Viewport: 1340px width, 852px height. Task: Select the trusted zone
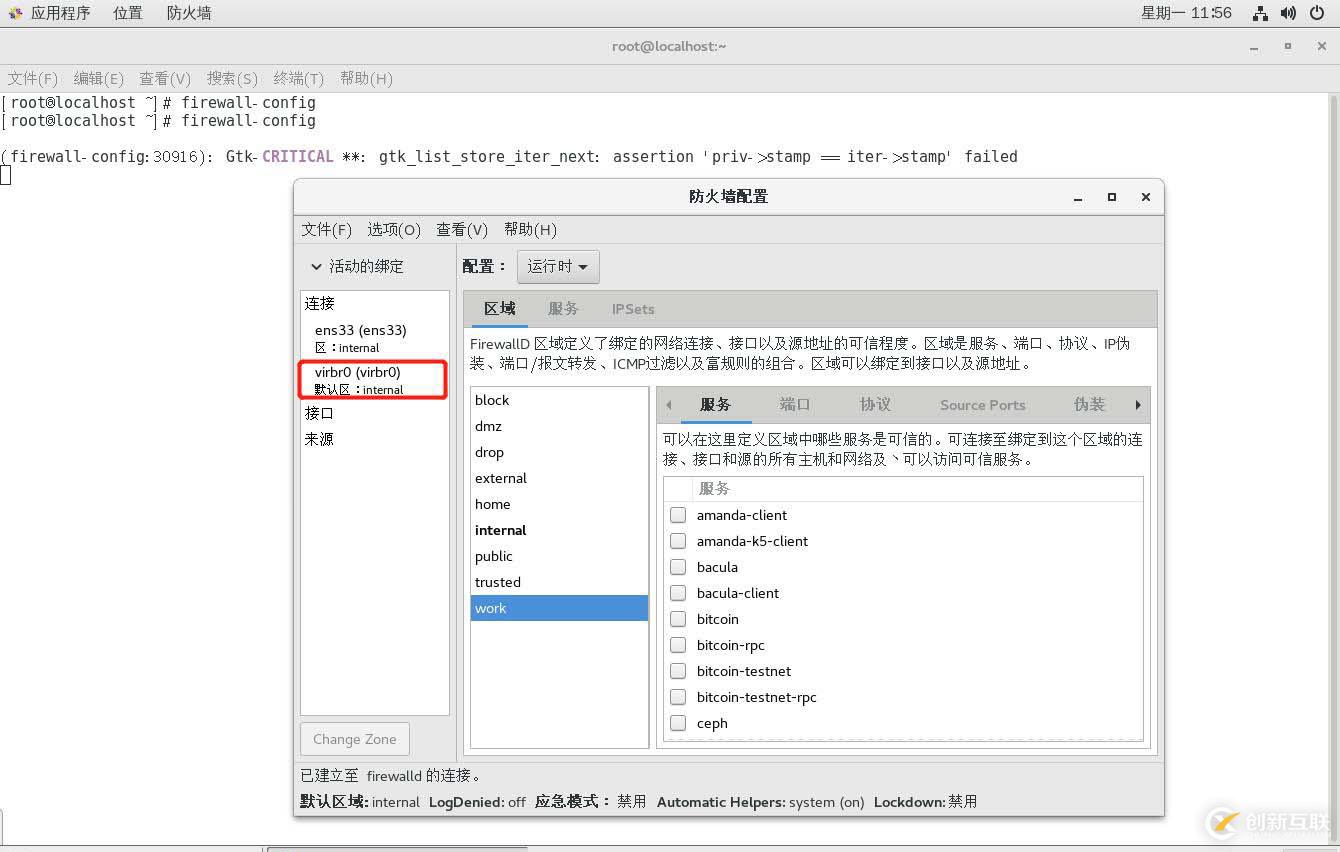pyautogui.click(x=559, y=582)
